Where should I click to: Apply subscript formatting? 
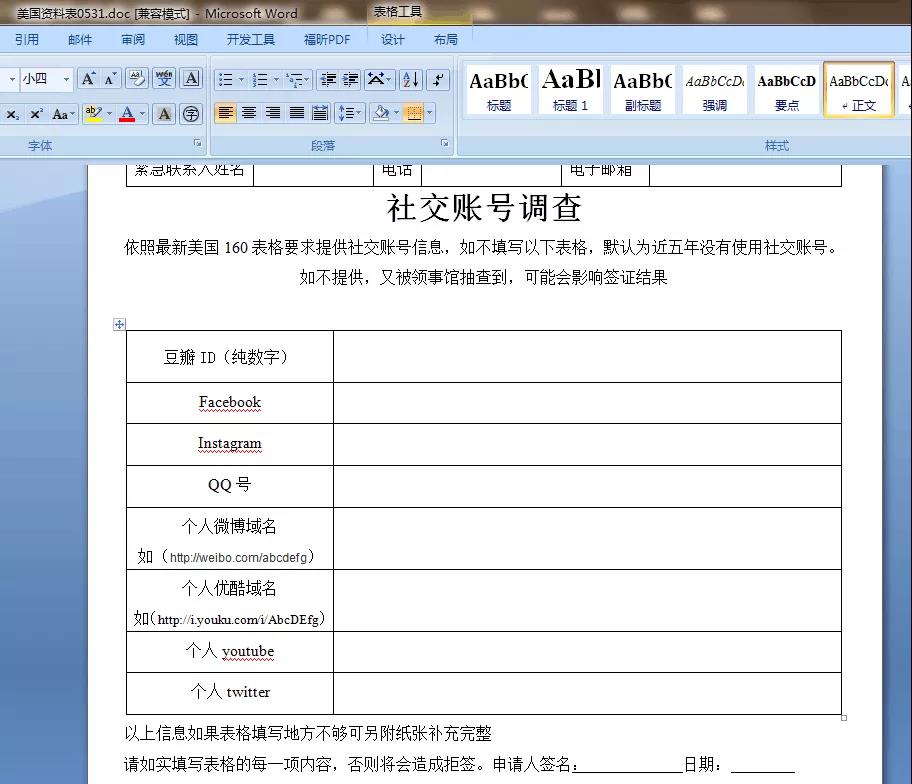[12, 114]
